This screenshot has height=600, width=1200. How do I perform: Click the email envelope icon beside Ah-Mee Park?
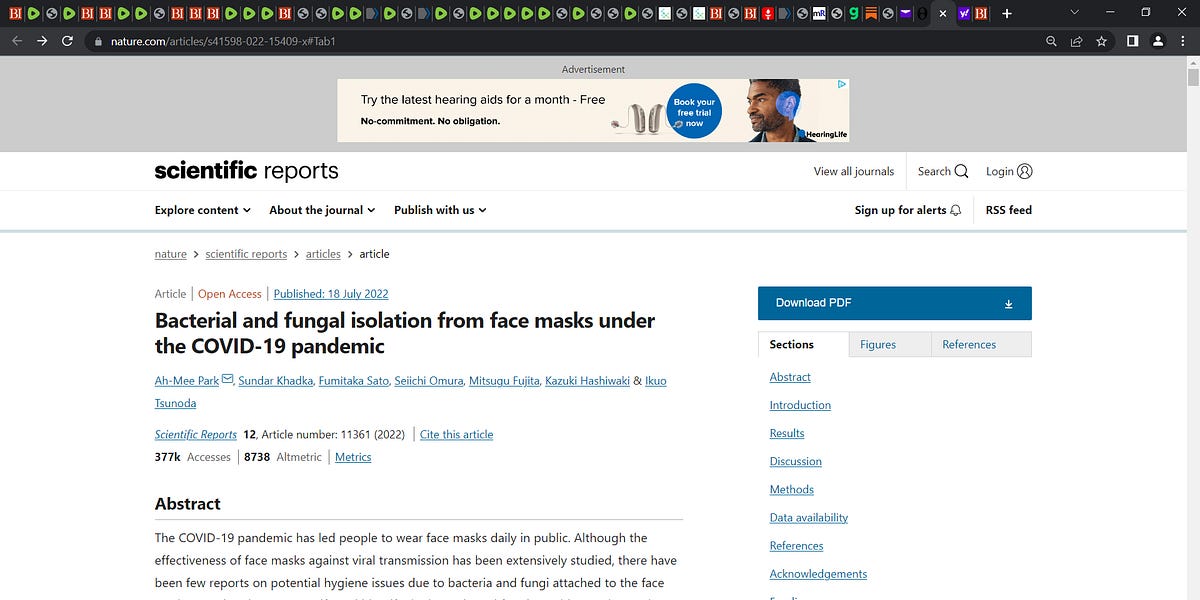pos(227,377)
